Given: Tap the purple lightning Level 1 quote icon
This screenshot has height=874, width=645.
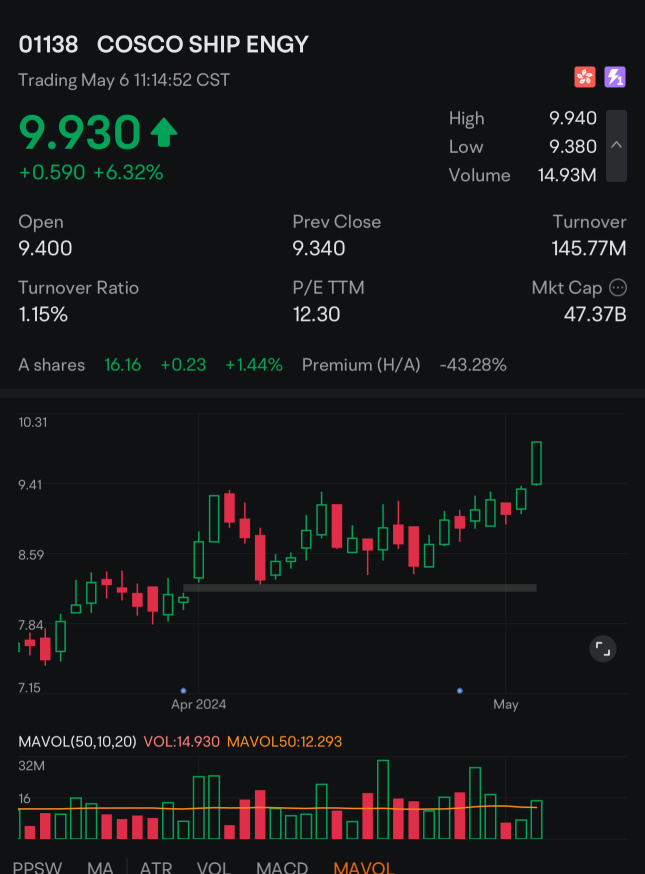Looking at the screenshot, I should tap(615, 77).
